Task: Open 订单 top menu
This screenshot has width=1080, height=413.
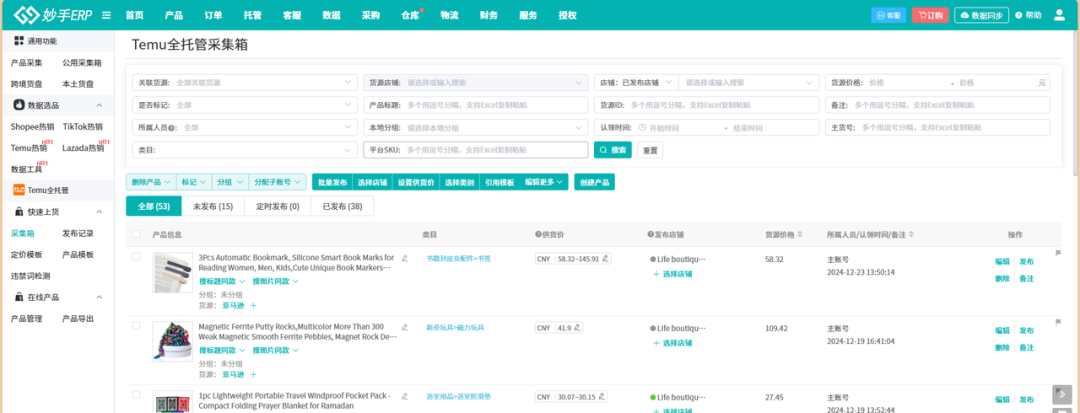Action: point(214,15)
